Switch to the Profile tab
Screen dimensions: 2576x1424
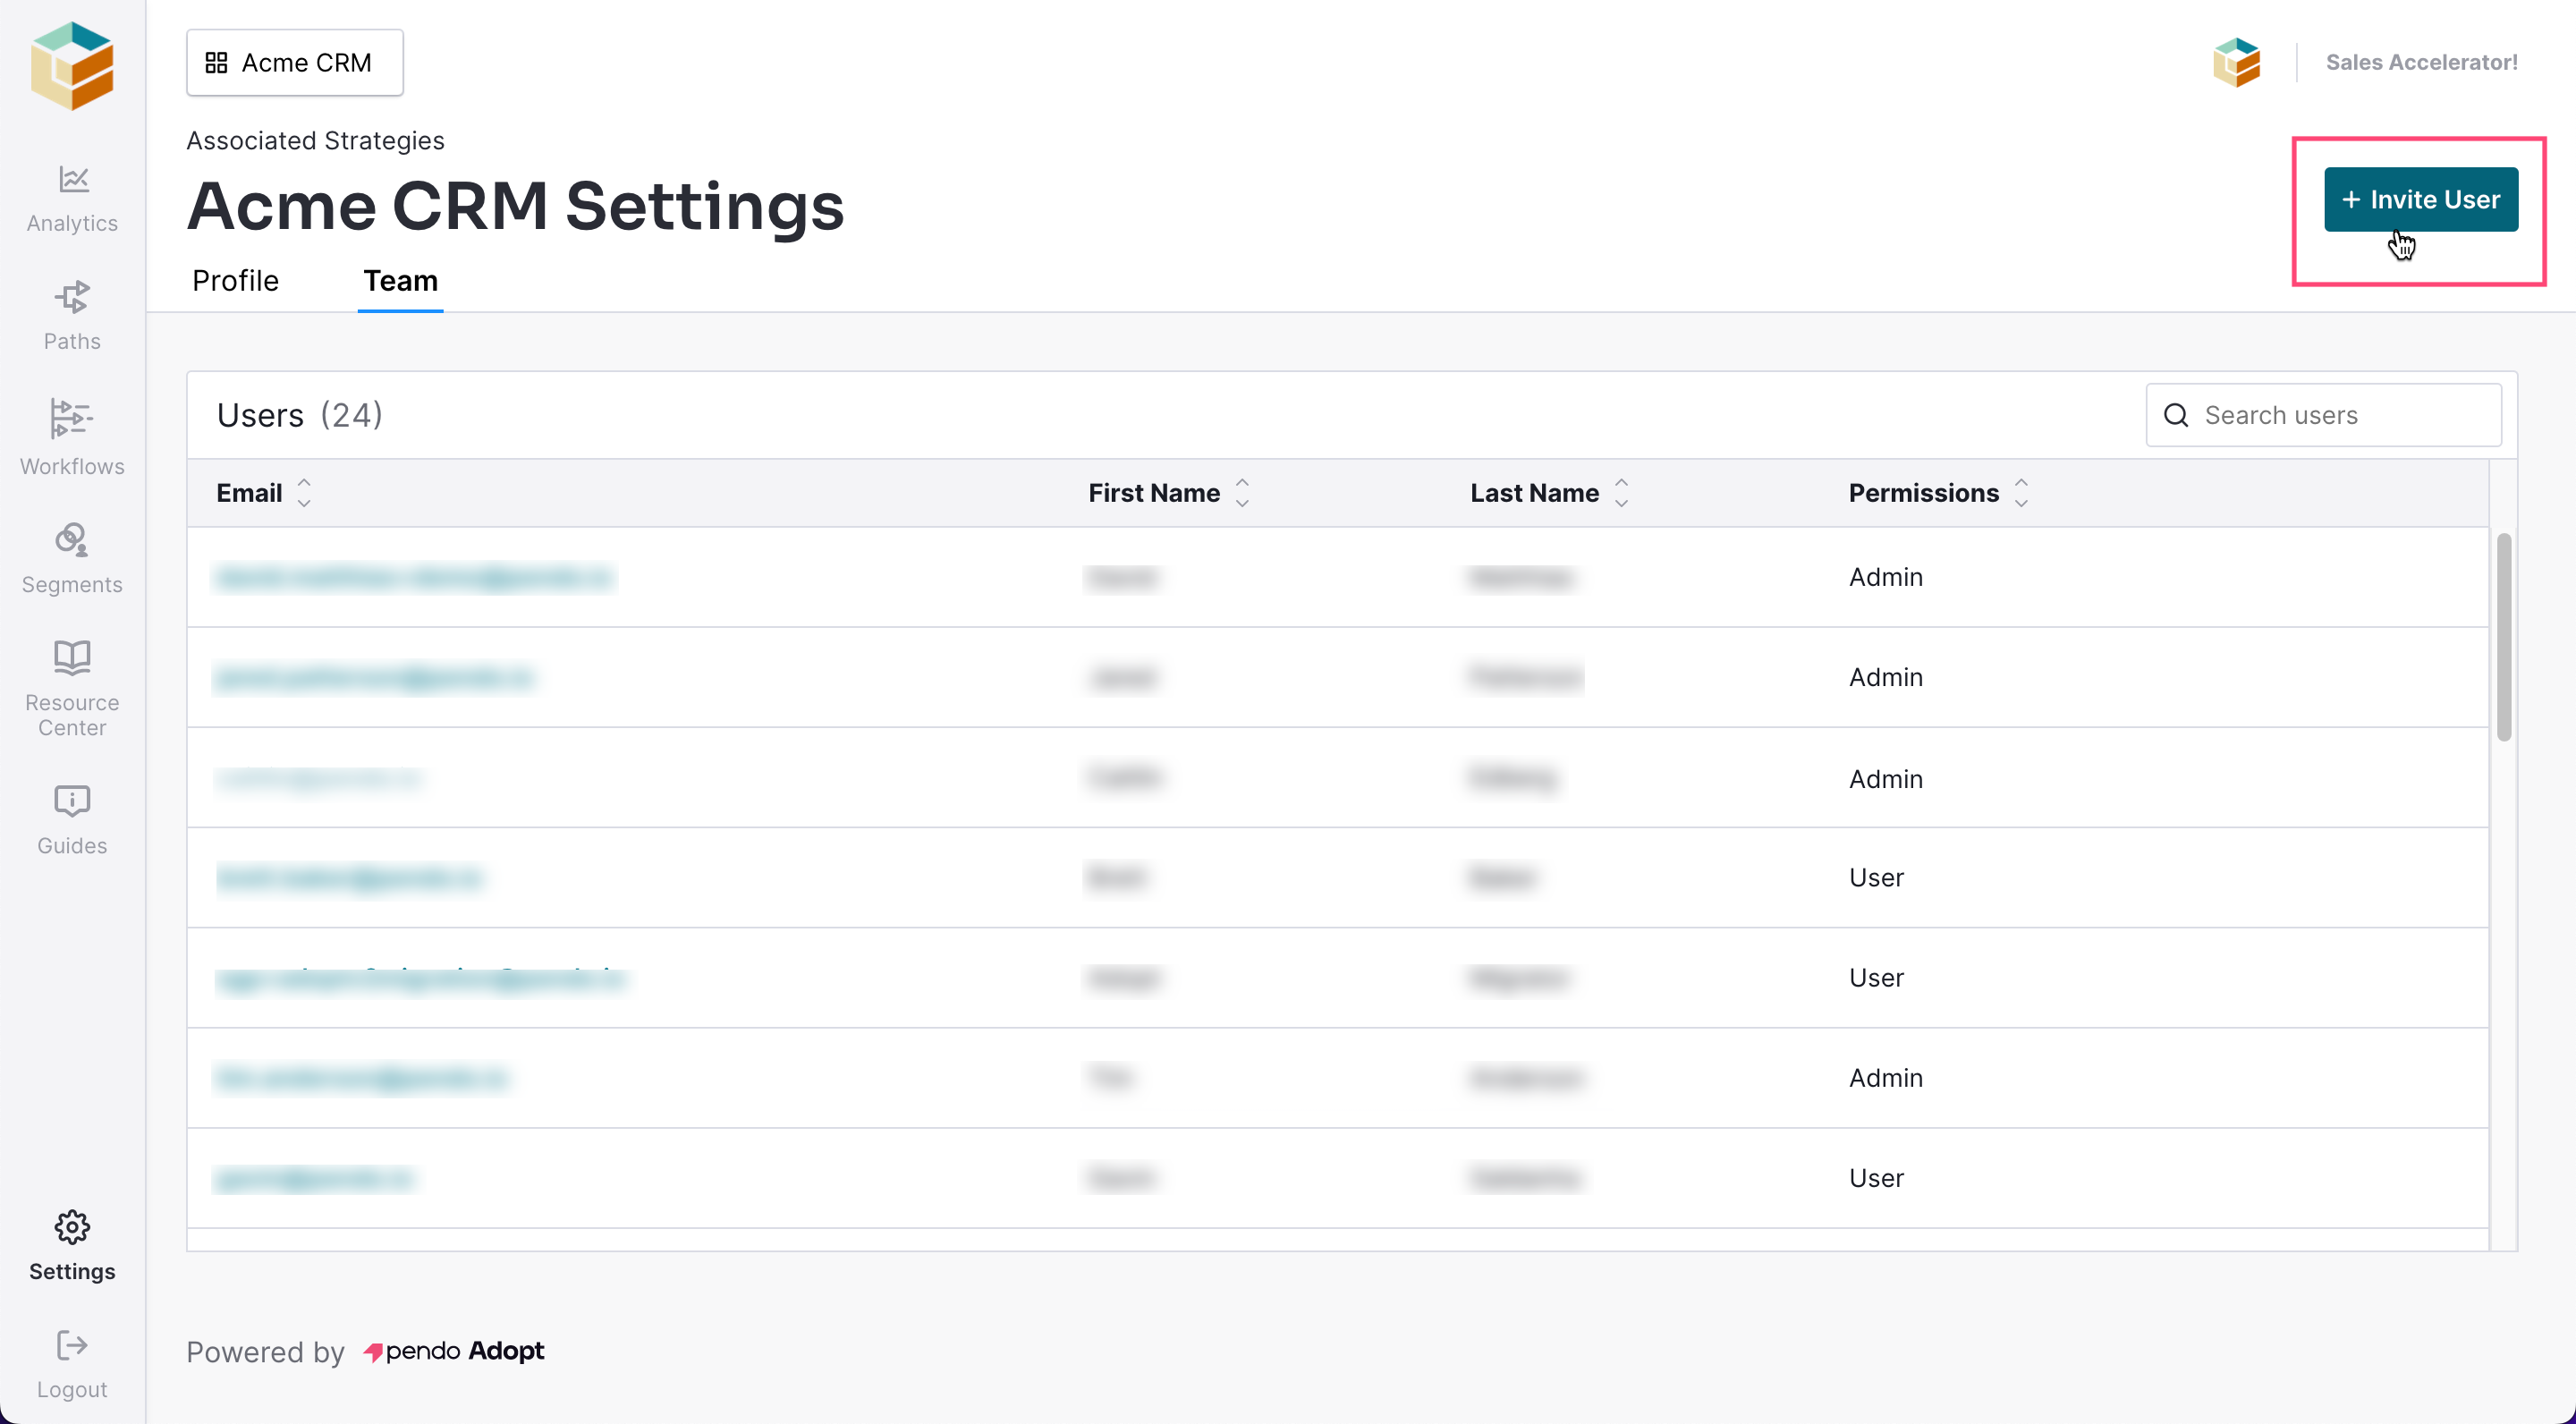point(236,281)
